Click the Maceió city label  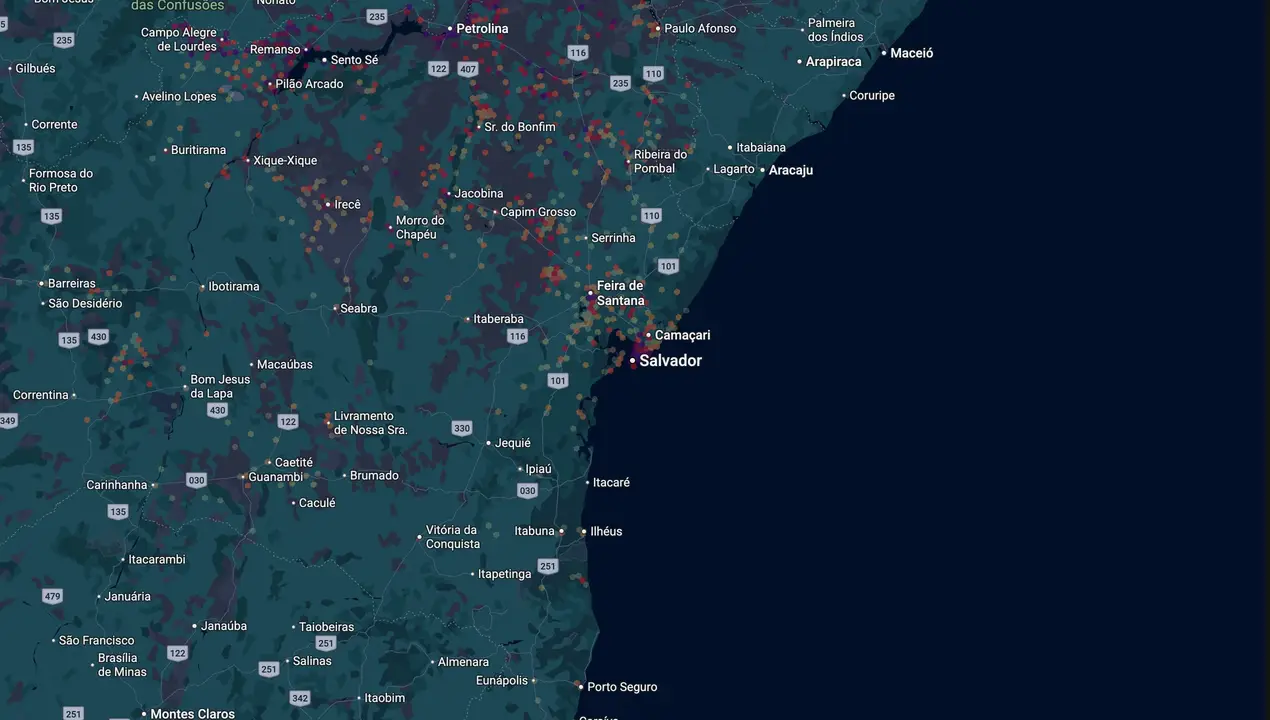[x=912, y=53]
